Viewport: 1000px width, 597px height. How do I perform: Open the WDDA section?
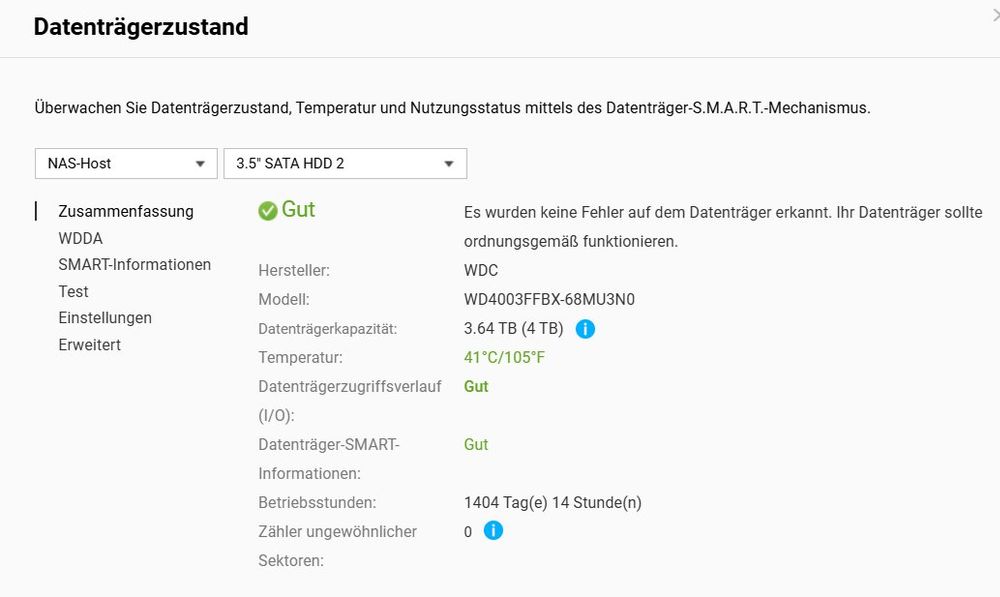coord(80,239)
